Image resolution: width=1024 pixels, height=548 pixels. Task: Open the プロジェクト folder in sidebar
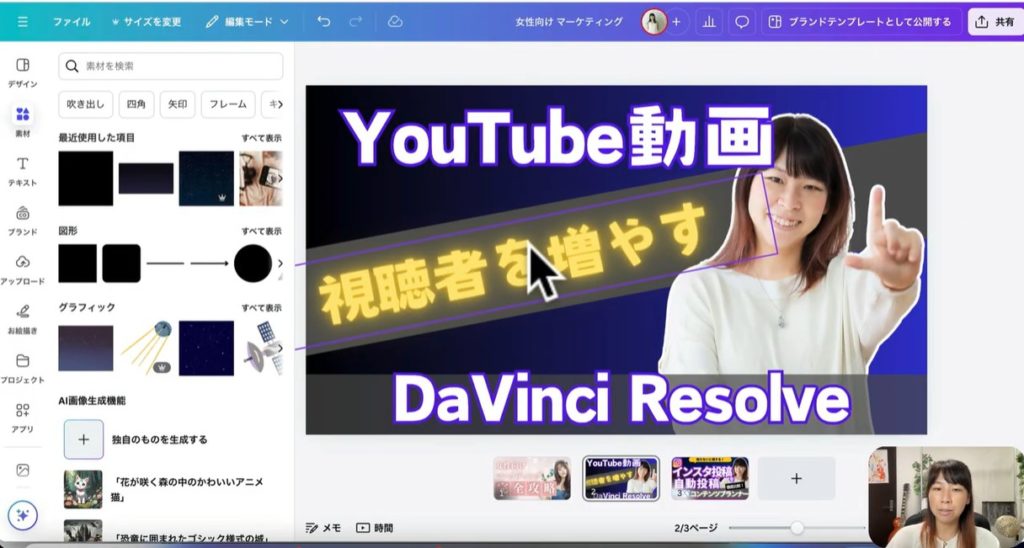click(22, 366)
